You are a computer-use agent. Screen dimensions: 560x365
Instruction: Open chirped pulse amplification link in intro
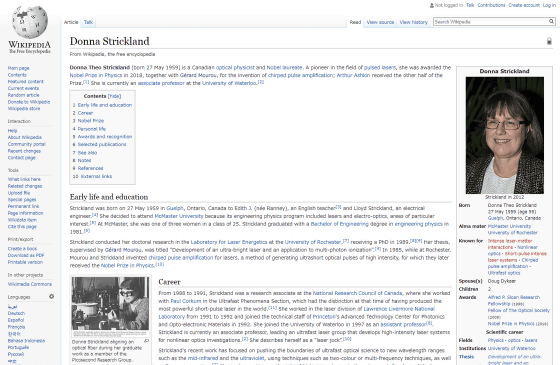pos(301,75)
